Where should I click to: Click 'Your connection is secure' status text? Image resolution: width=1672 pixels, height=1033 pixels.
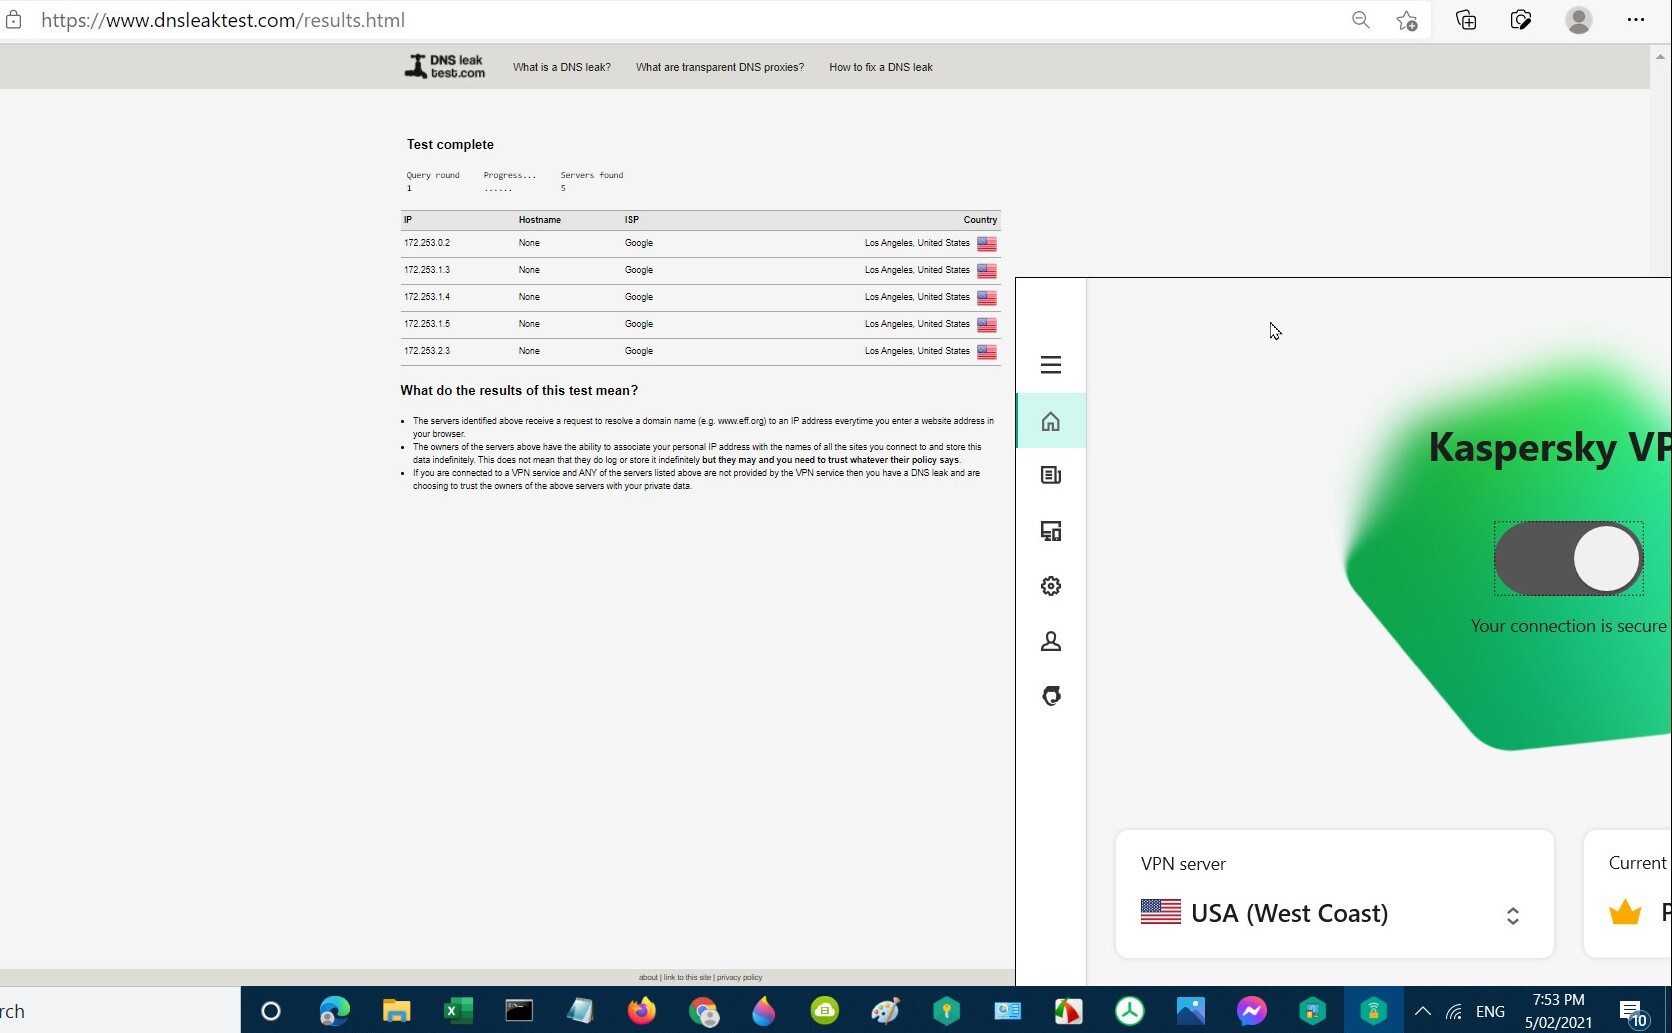coord(1568,626)
